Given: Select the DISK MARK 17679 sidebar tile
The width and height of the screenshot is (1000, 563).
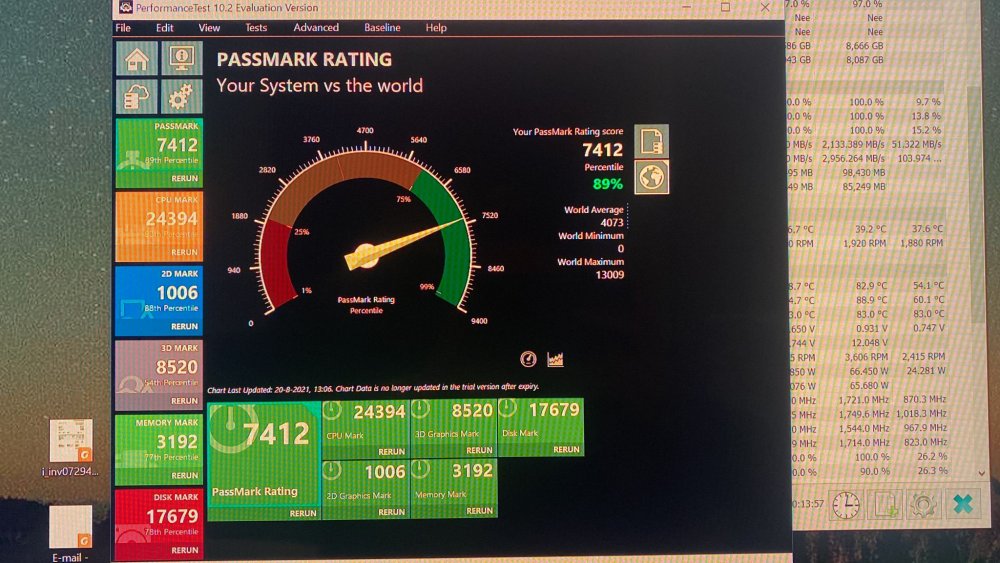Looking at the screenshot, I should coord(159,524).
